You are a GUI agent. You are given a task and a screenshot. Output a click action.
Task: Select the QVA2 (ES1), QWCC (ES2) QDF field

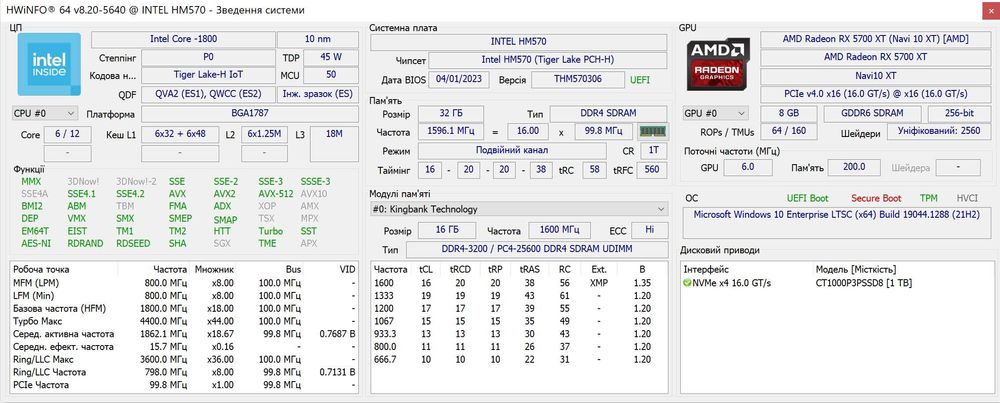[x=208, y=94]
